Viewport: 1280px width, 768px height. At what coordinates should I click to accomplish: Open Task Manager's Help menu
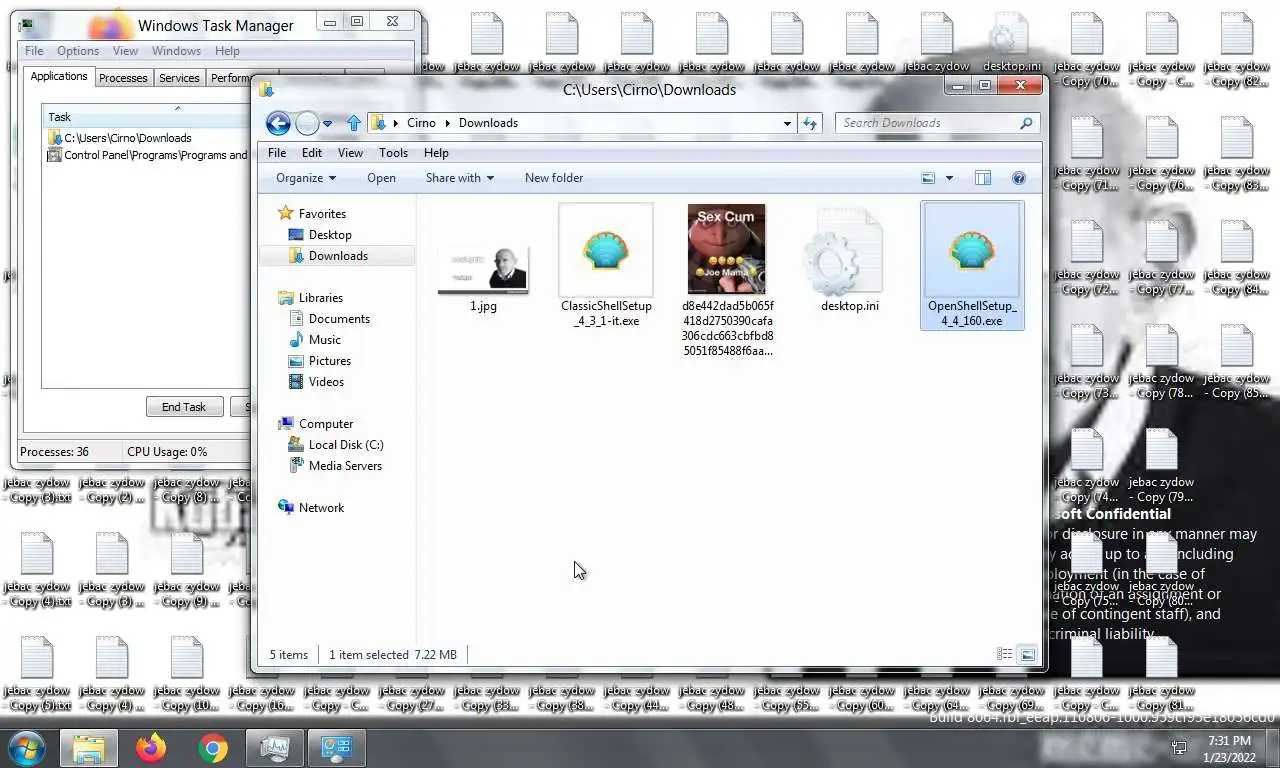(x=227, y=51)
